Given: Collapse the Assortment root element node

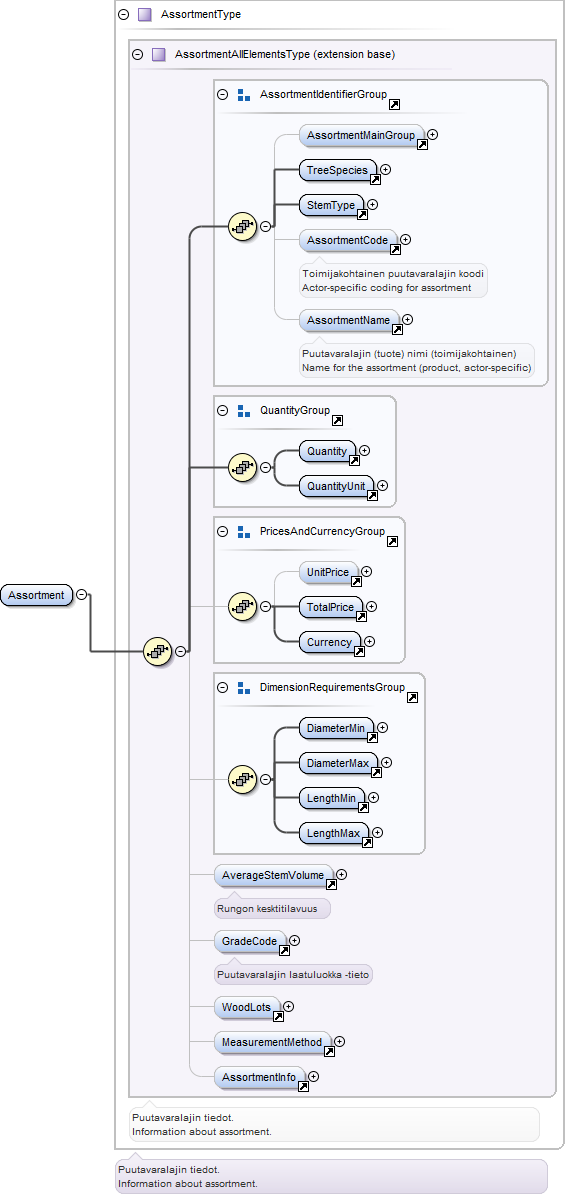Looking at the screenshot, I should coord(81,595).
